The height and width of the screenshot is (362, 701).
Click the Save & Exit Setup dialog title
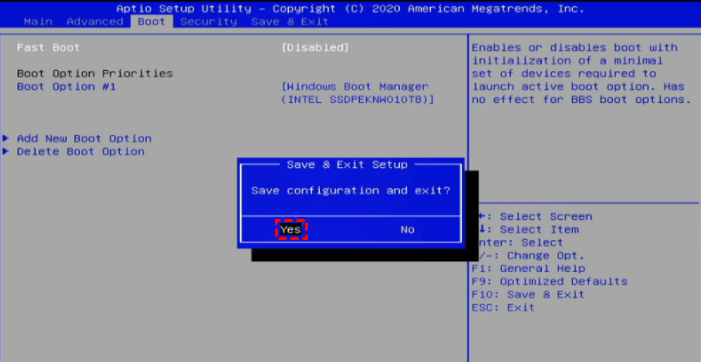click(347, 164)
